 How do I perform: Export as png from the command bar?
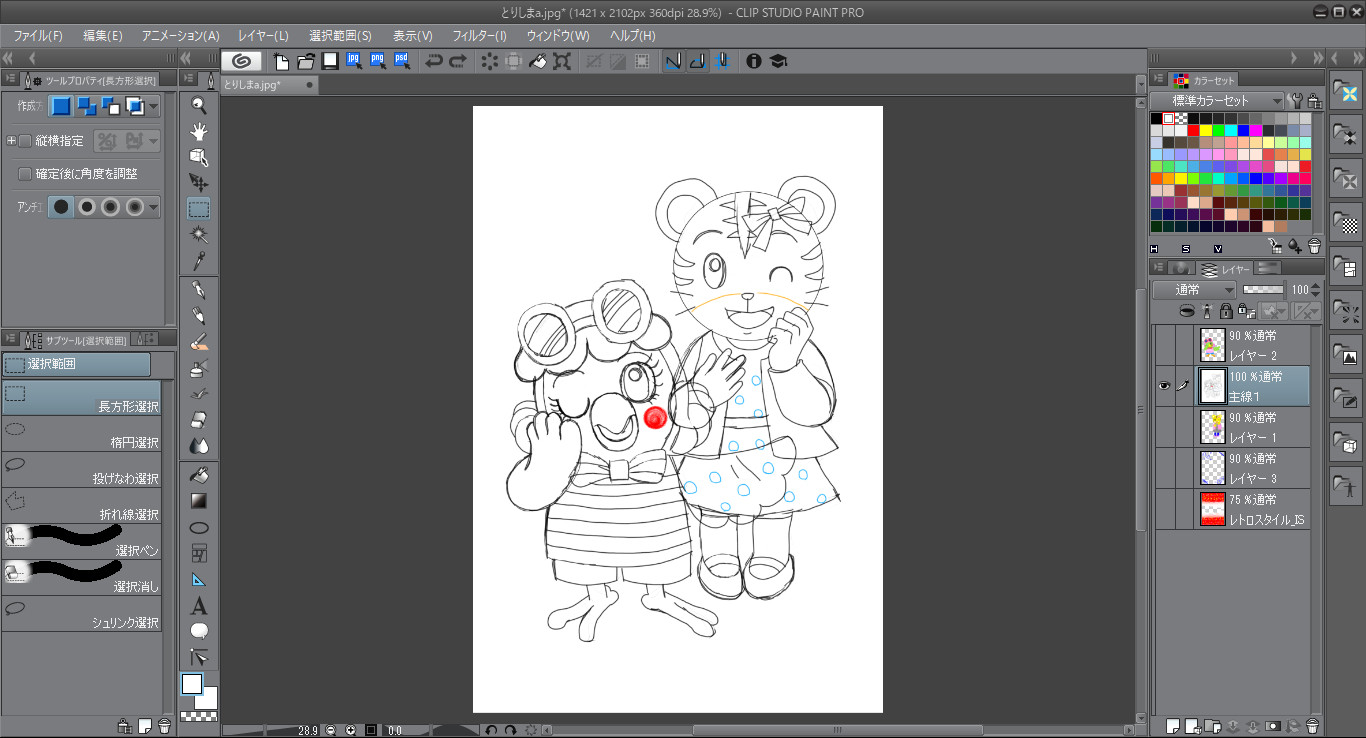(378, 60)
